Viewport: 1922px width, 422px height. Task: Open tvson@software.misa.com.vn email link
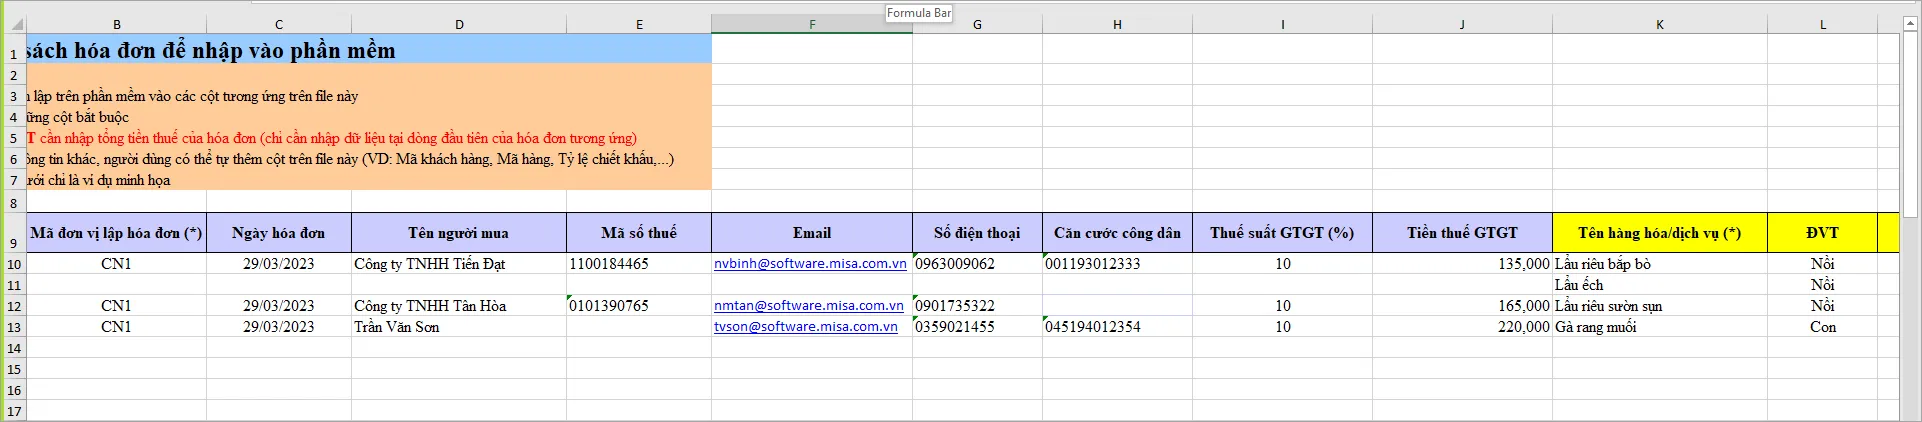click(x=805, y=327)
